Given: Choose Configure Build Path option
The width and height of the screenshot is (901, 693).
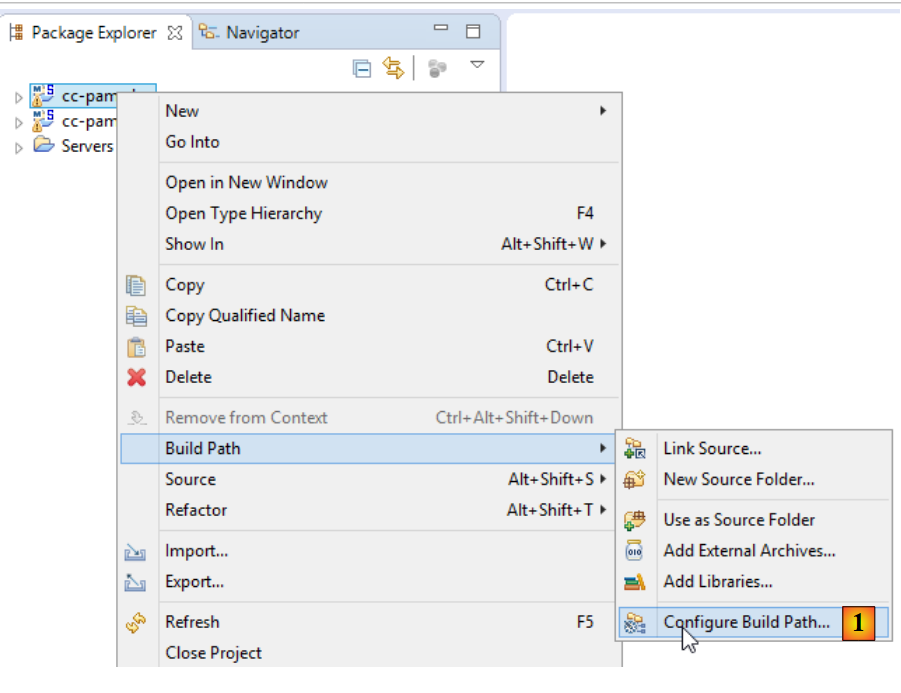Looking at the screenshot, I should 746,622.
